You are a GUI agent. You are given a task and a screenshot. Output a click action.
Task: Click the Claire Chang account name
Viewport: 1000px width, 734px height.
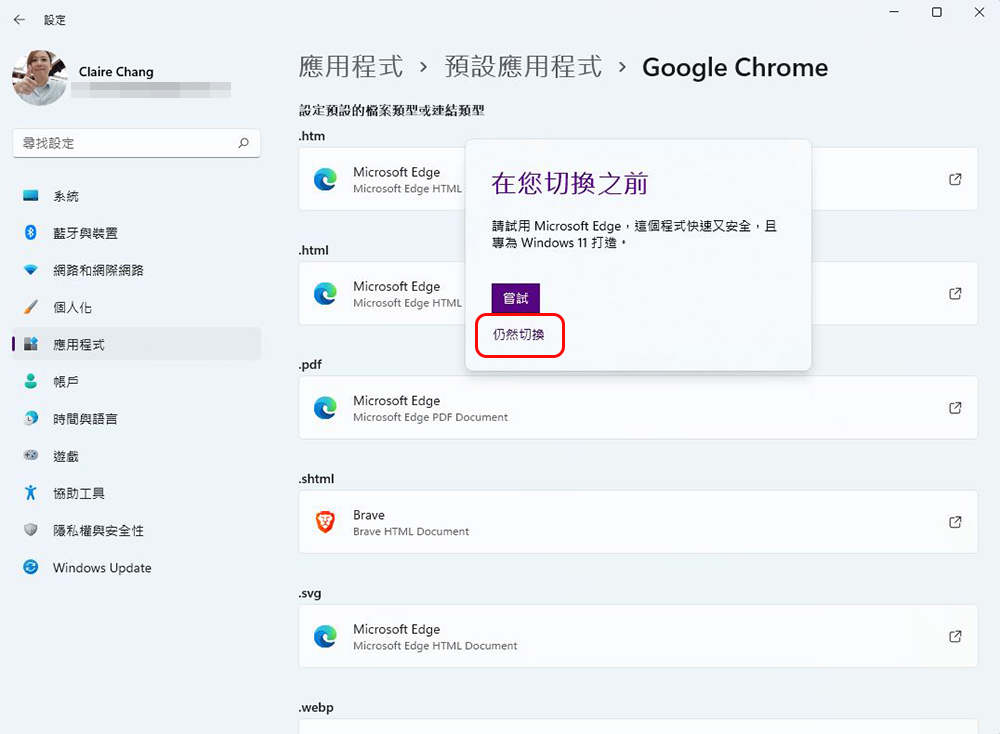click(x=116, y=71)
